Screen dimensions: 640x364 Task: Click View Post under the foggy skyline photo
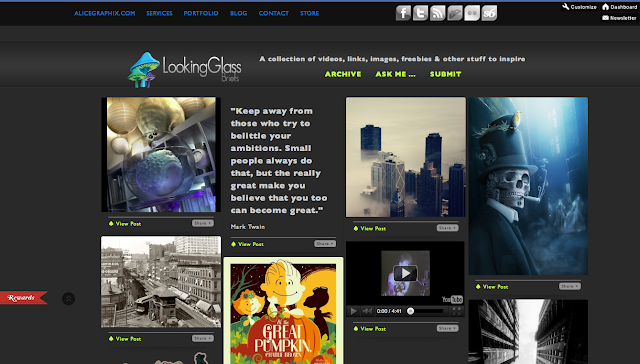[370, 229]
